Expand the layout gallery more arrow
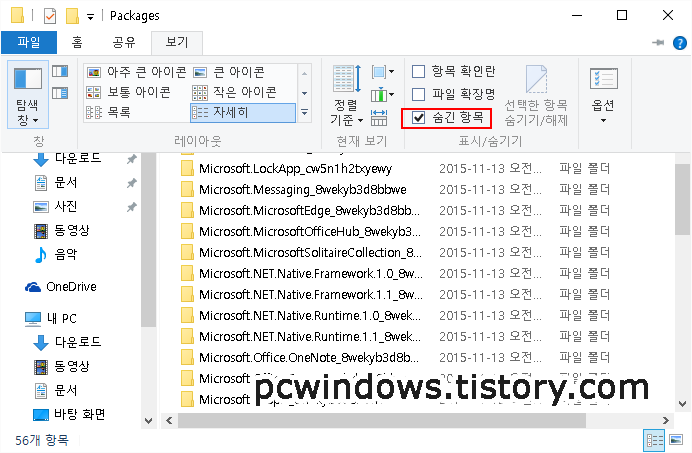The image size is (692, 453). 305,113
